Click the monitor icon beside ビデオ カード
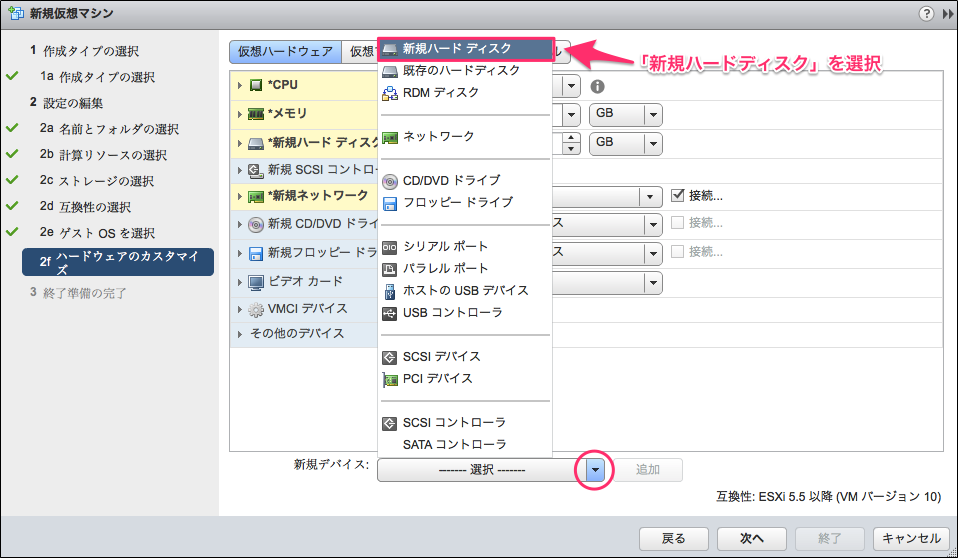Viewport: 958px width, 558px height. point(255,282)
